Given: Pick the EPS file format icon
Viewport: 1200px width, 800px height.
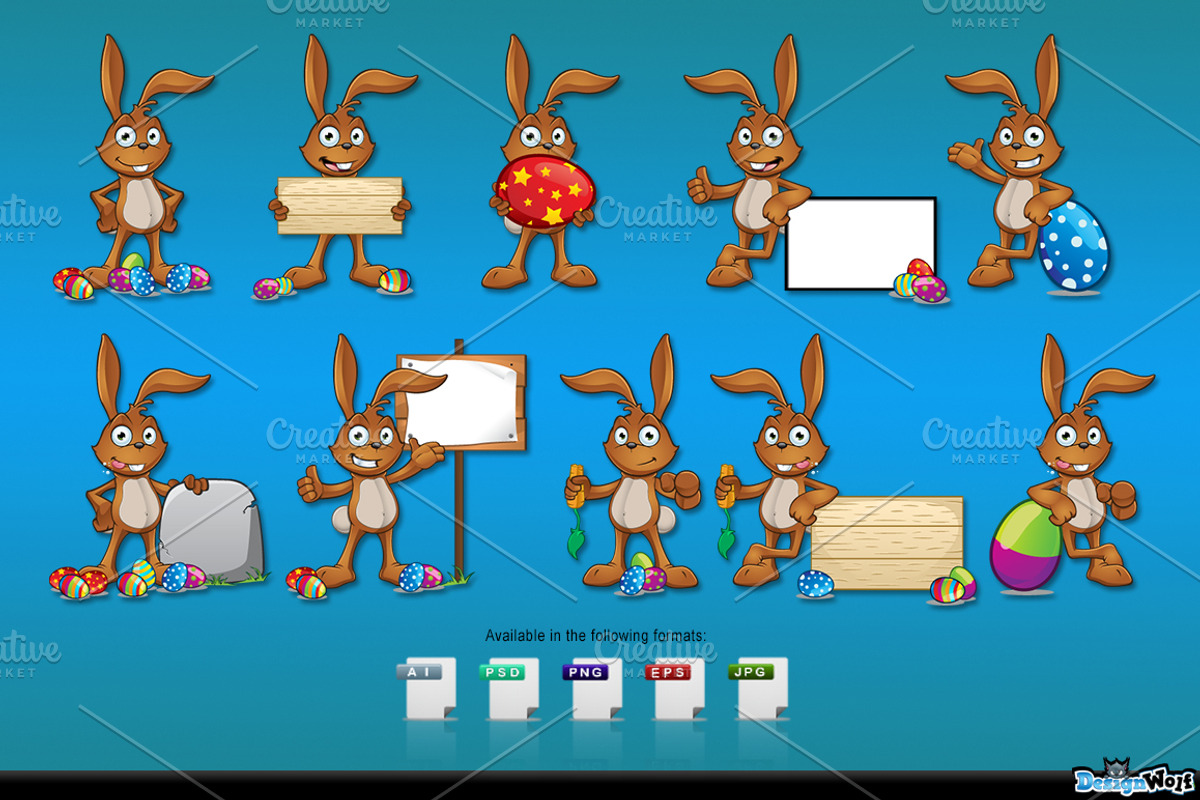Looking at the screenshot, I should (676, 688).
